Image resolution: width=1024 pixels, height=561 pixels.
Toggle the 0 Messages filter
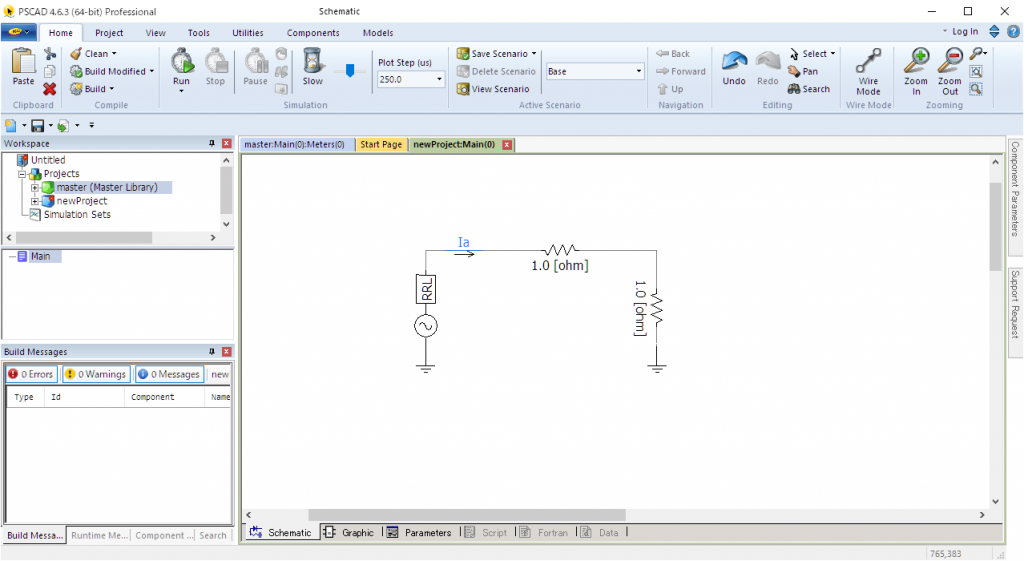(x=169, y=374)
